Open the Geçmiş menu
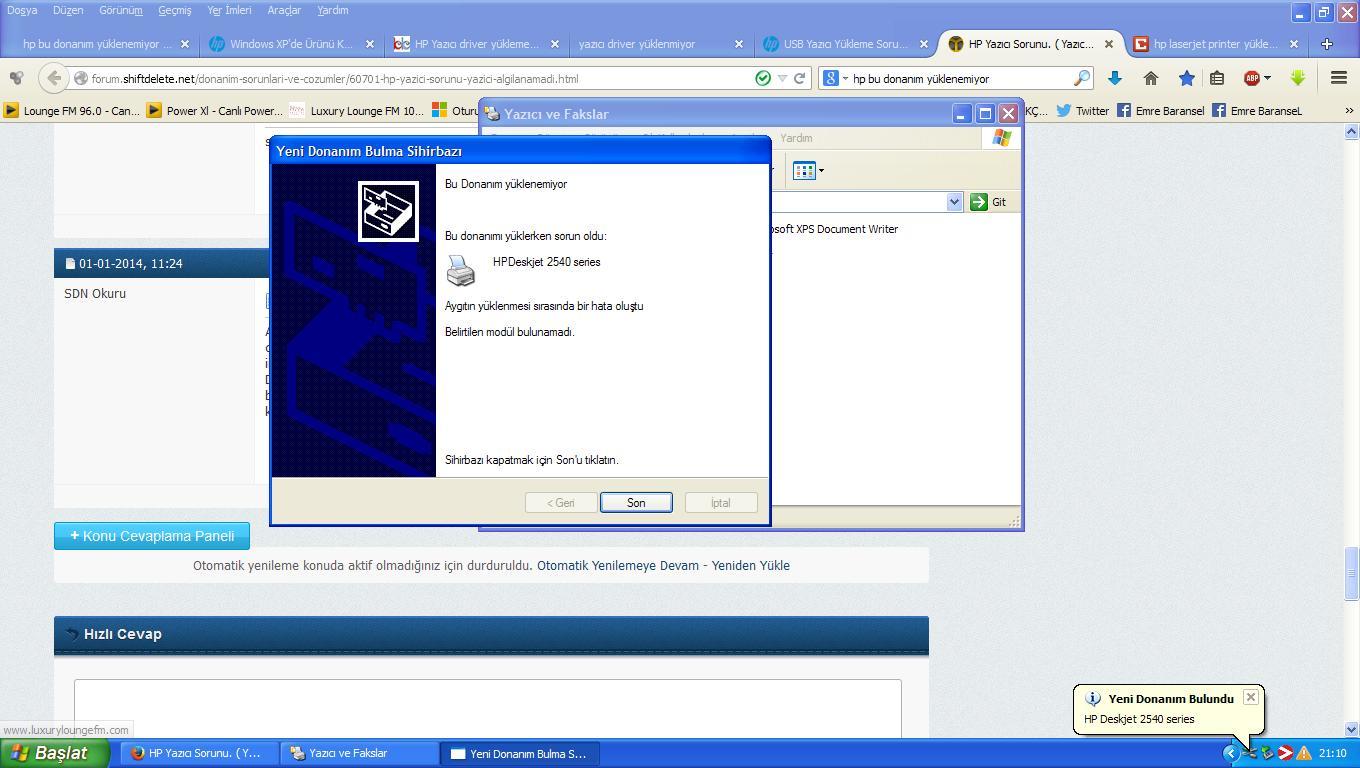Image resolution: width=1360 pixels, height=768 pixels. [x=174, y=10]
